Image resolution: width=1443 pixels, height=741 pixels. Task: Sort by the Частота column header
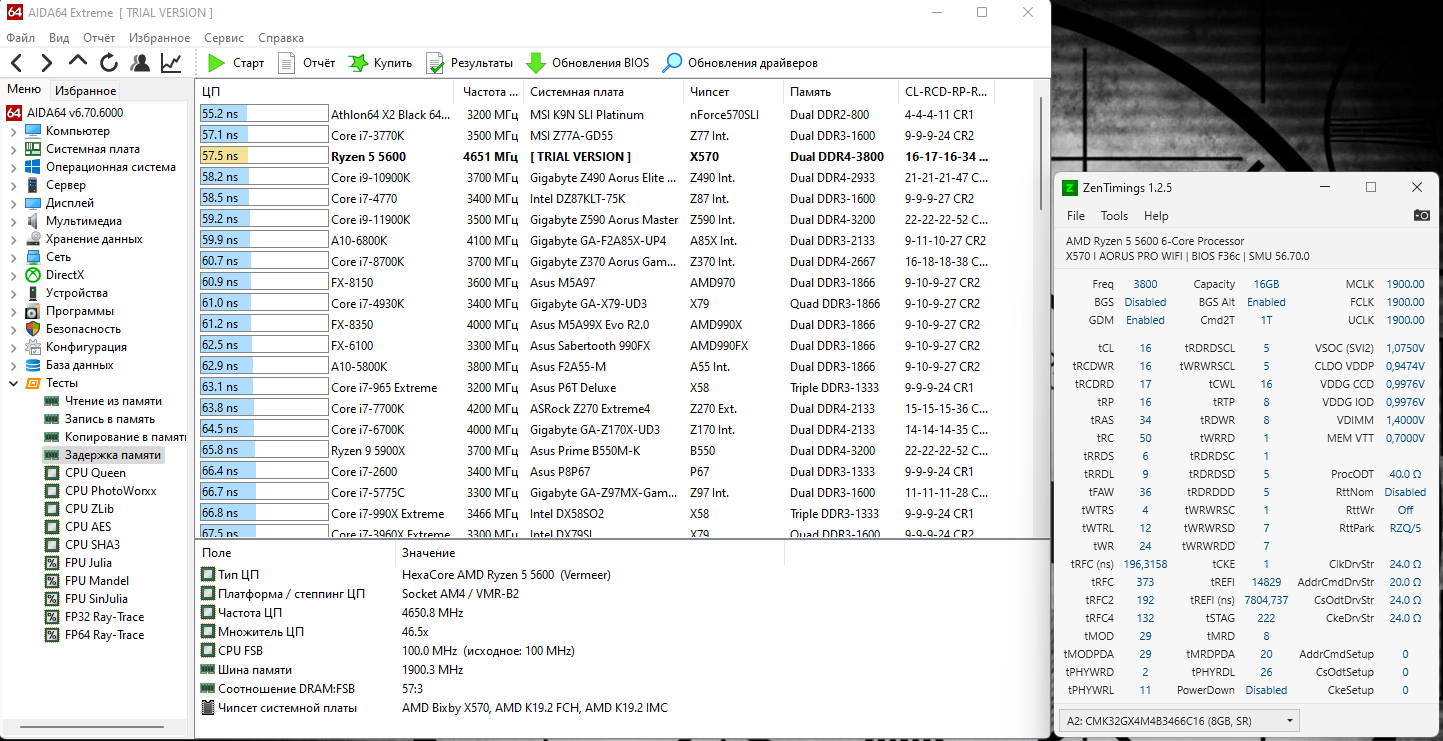click(x=490, y=91)
